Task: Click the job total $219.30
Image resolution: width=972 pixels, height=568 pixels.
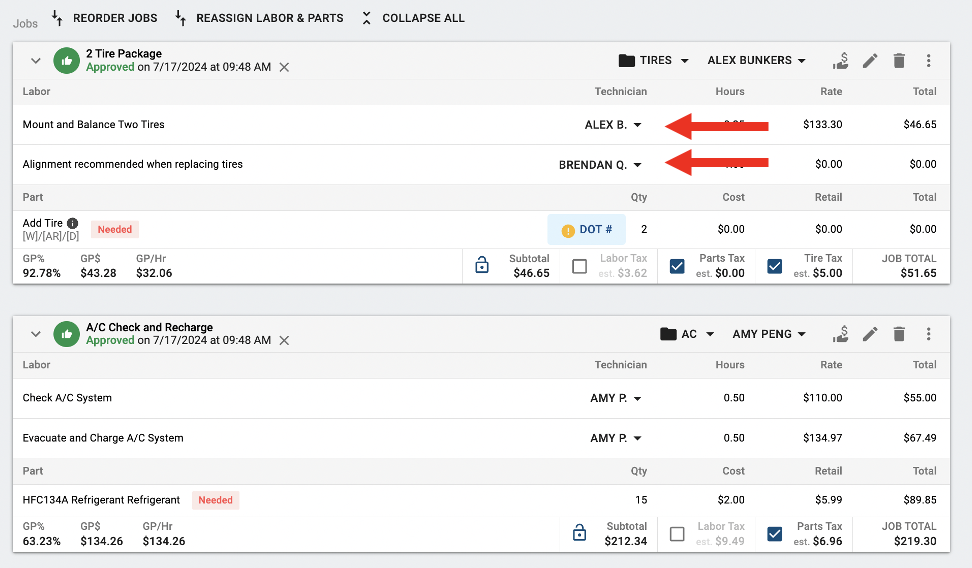Action: click(x=915, y=541)
